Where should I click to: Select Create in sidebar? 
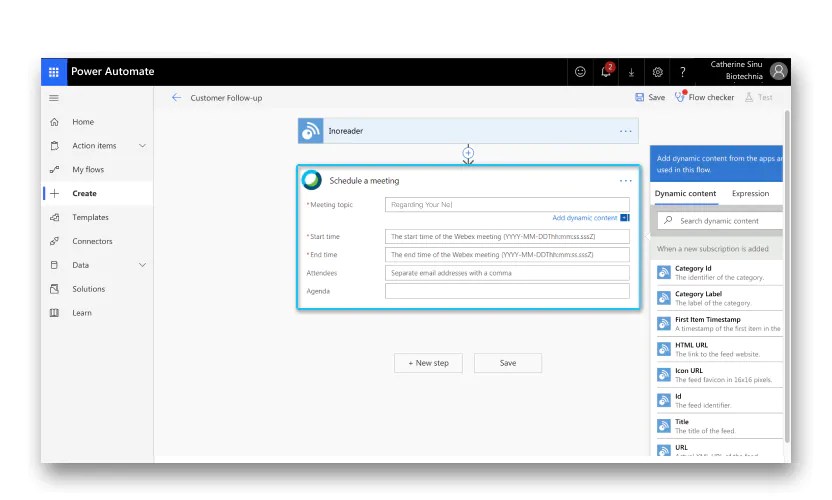84,193
